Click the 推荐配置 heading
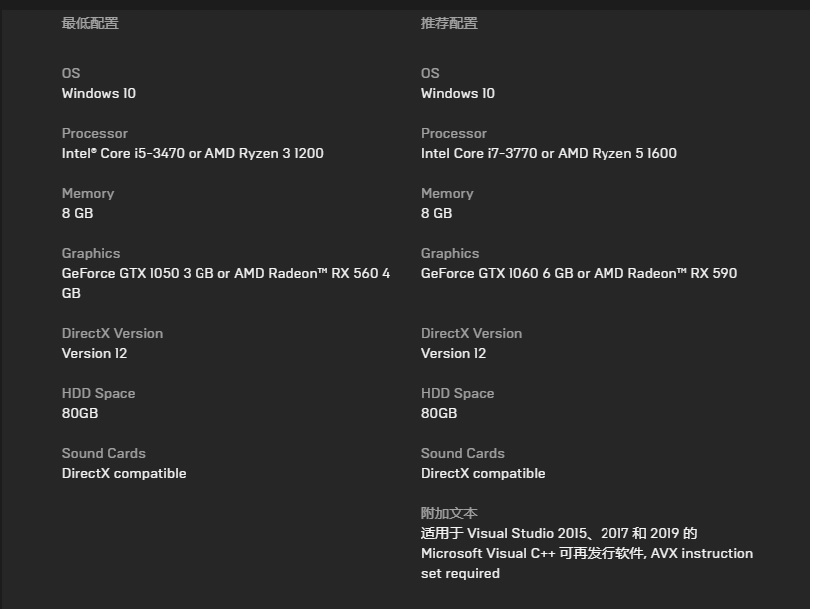 tap(449, 24)
